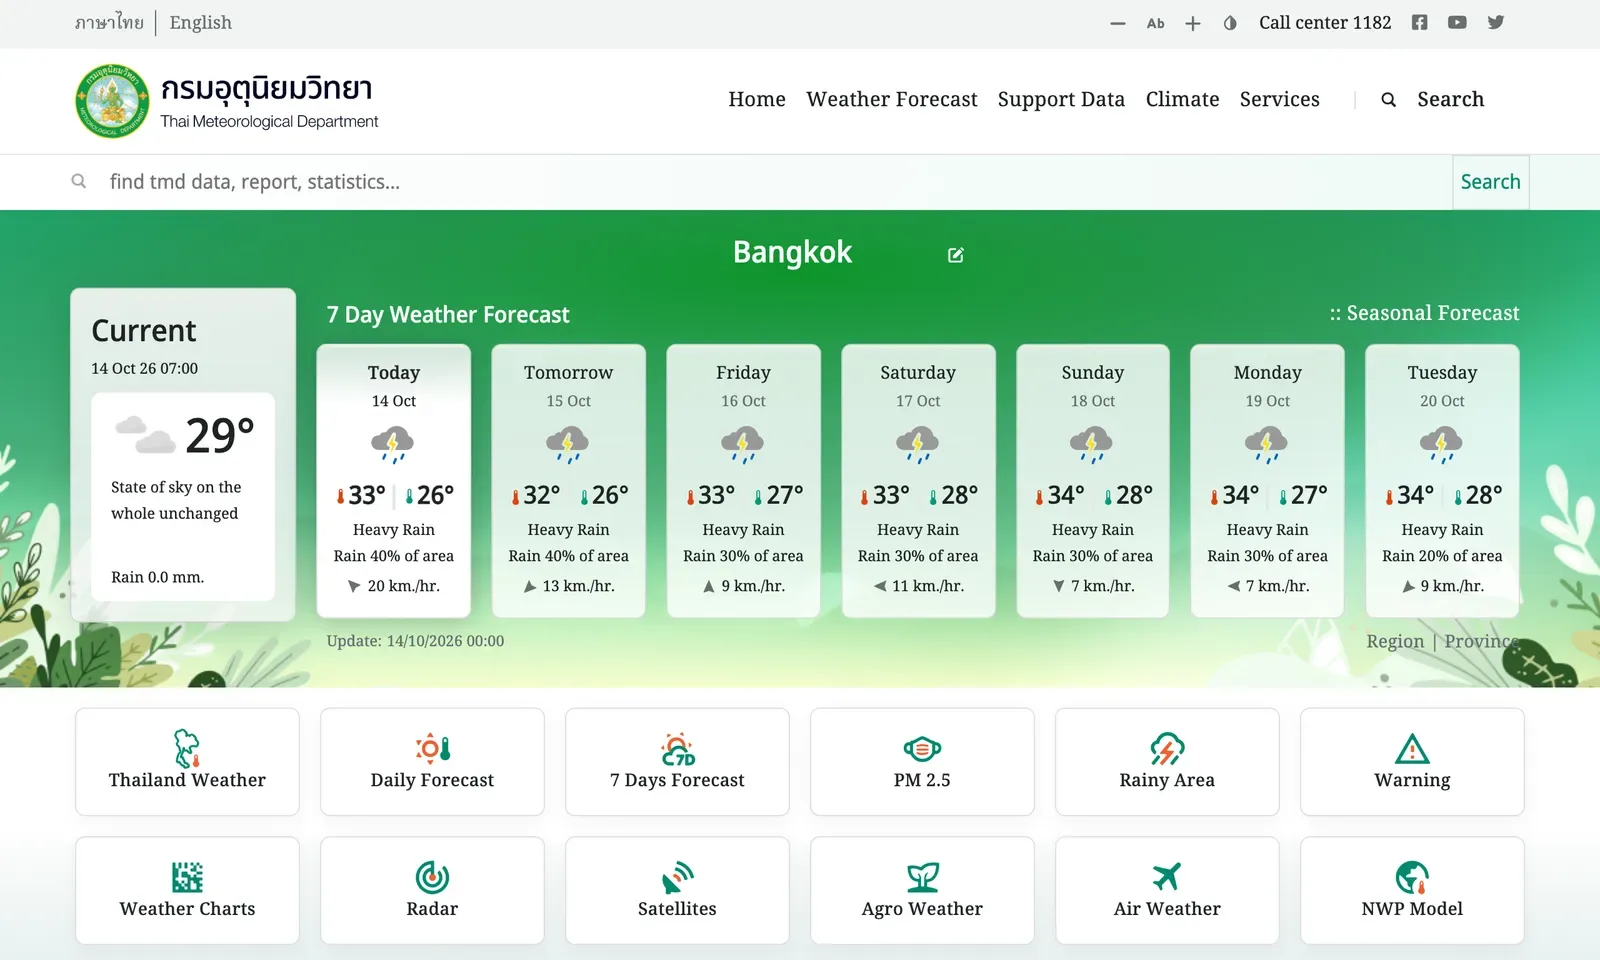This screenshot has height=960, width=1600.
Task: Open the Air Weather tile
Action: click(1167, 891)
